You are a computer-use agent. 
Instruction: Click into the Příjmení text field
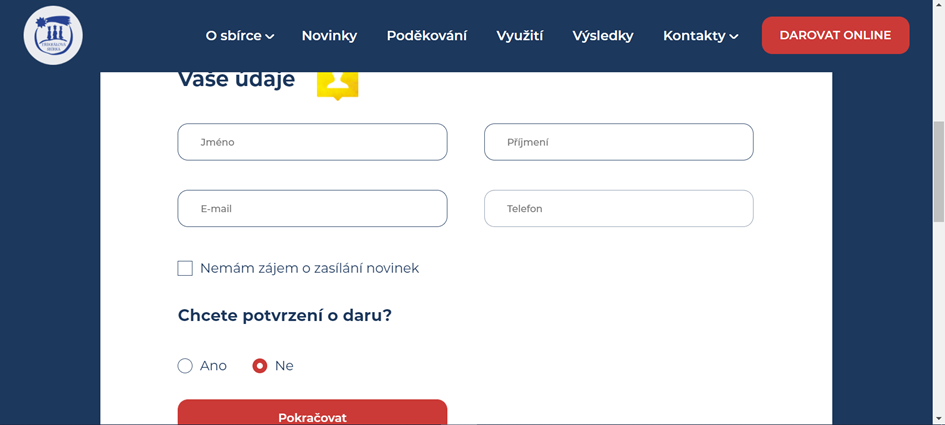click(618, 142)
